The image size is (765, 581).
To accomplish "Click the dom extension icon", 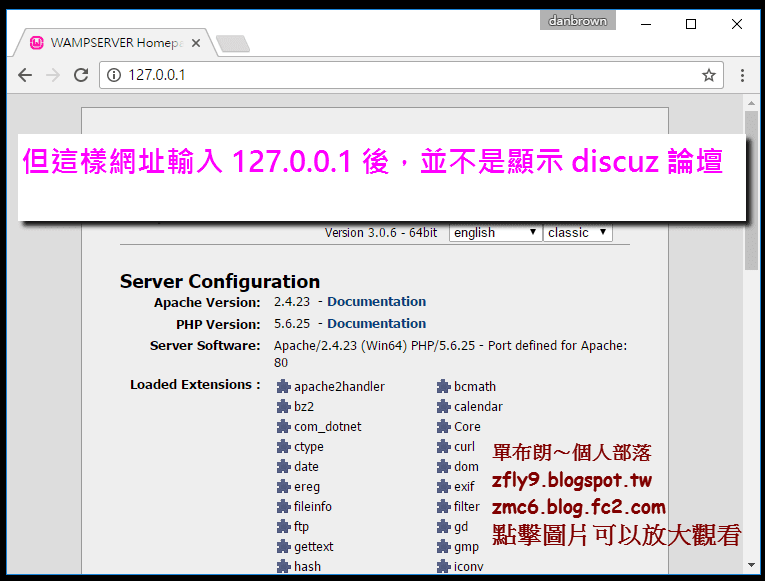I will coord(443,467).
